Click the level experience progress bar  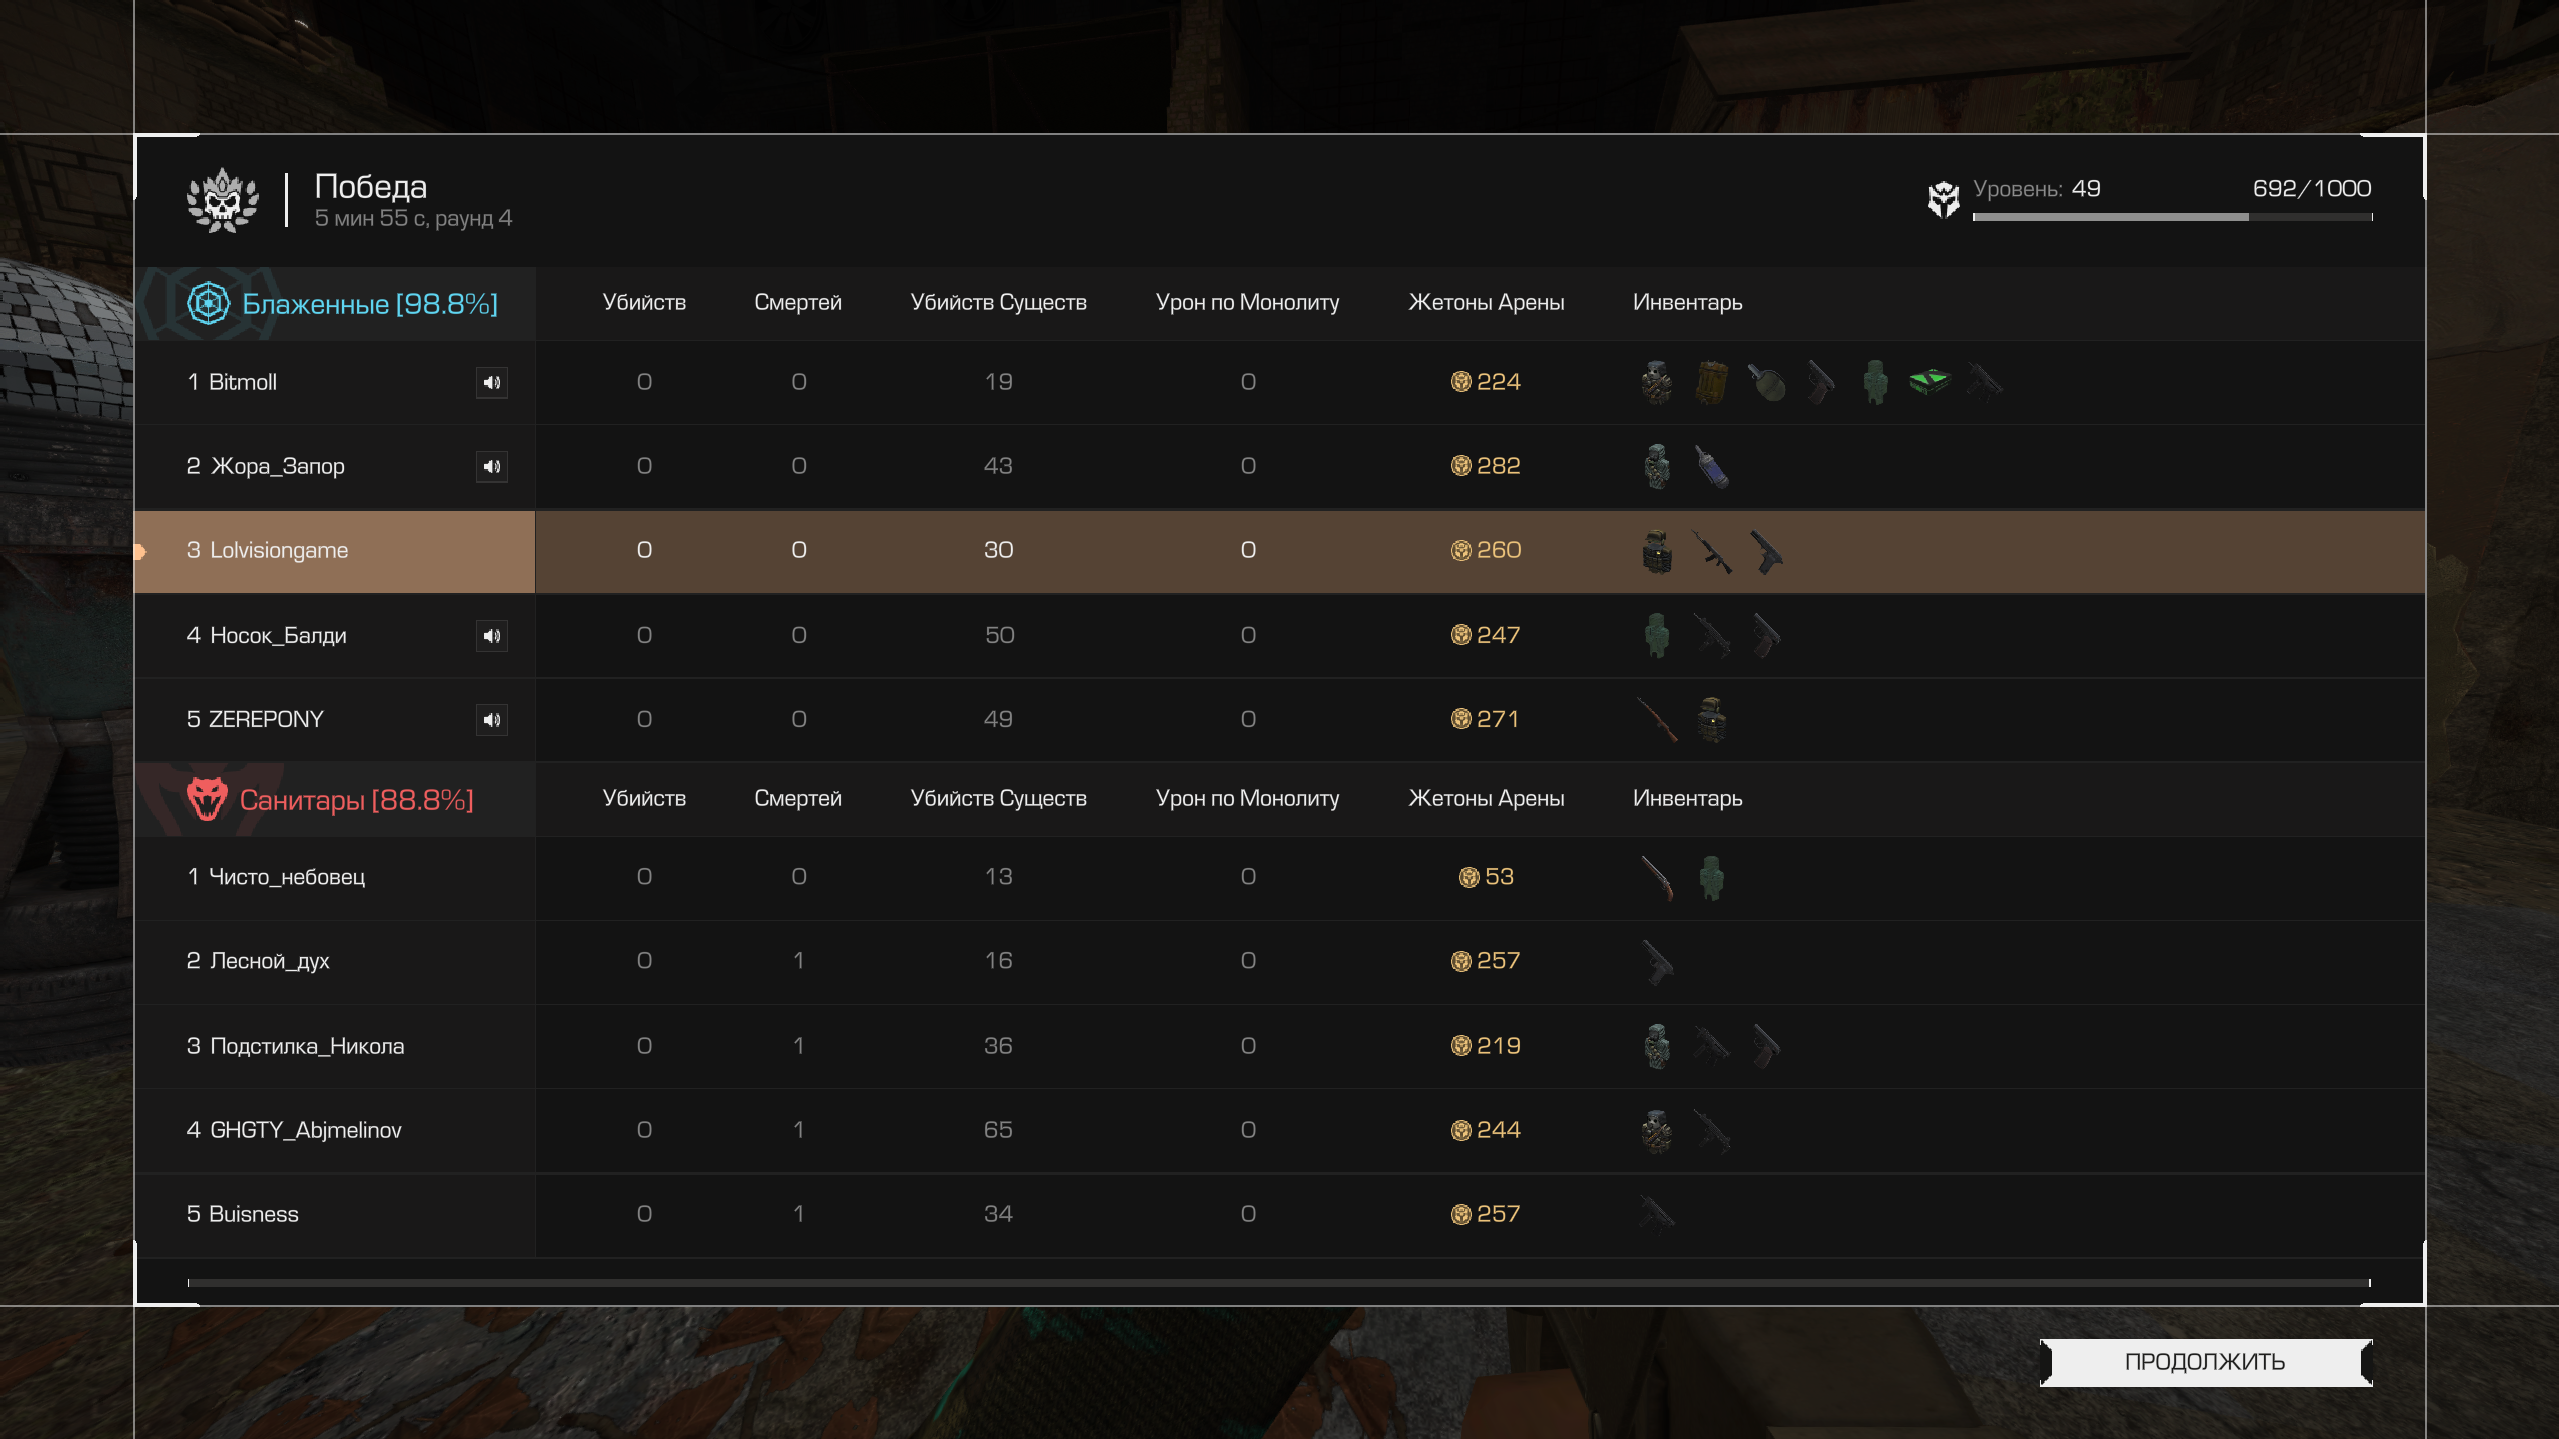point(2172,217)
